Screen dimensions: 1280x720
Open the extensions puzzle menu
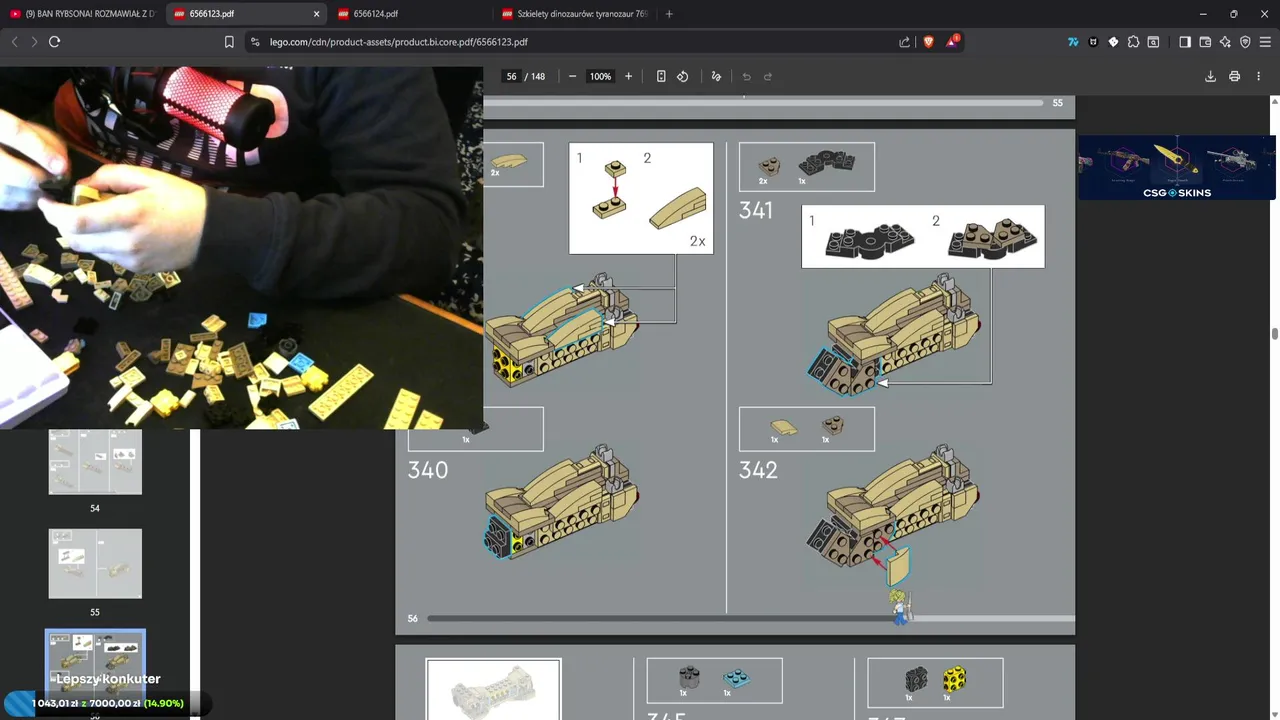tap(1133, 42)
